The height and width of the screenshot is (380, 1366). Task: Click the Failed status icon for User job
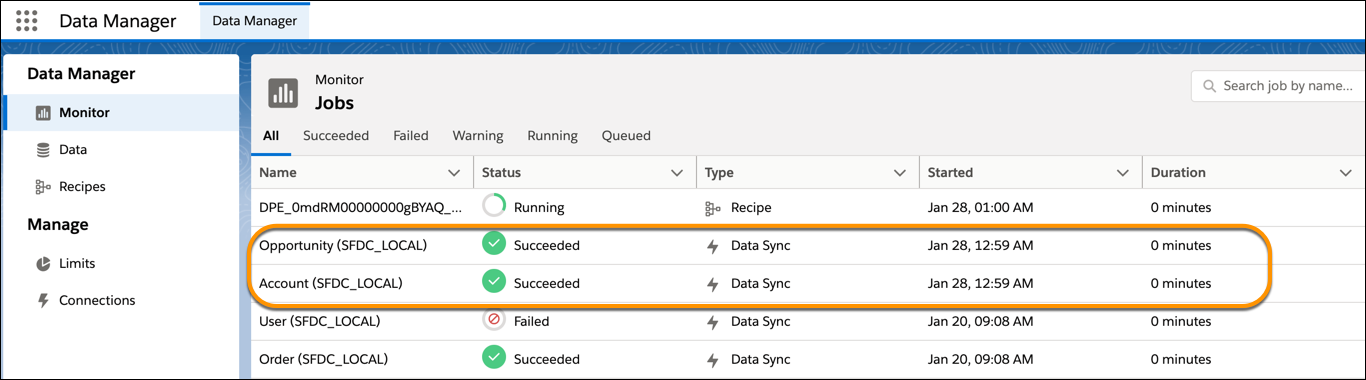[x=493, y=321]
